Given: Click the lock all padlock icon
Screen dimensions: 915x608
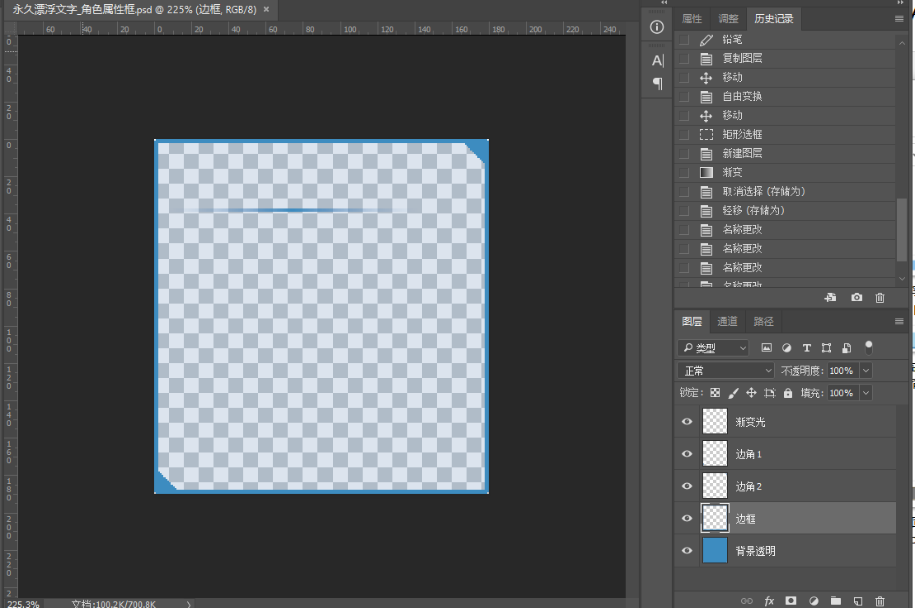Looking at the screenshot, I should 788,394.
